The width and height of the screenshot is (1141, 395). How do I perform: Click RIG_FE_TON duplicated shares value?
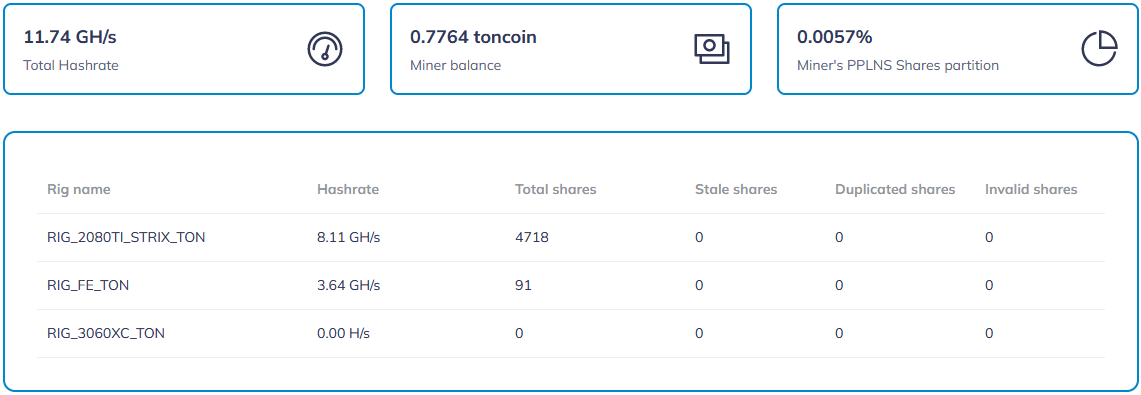[839, 285]
